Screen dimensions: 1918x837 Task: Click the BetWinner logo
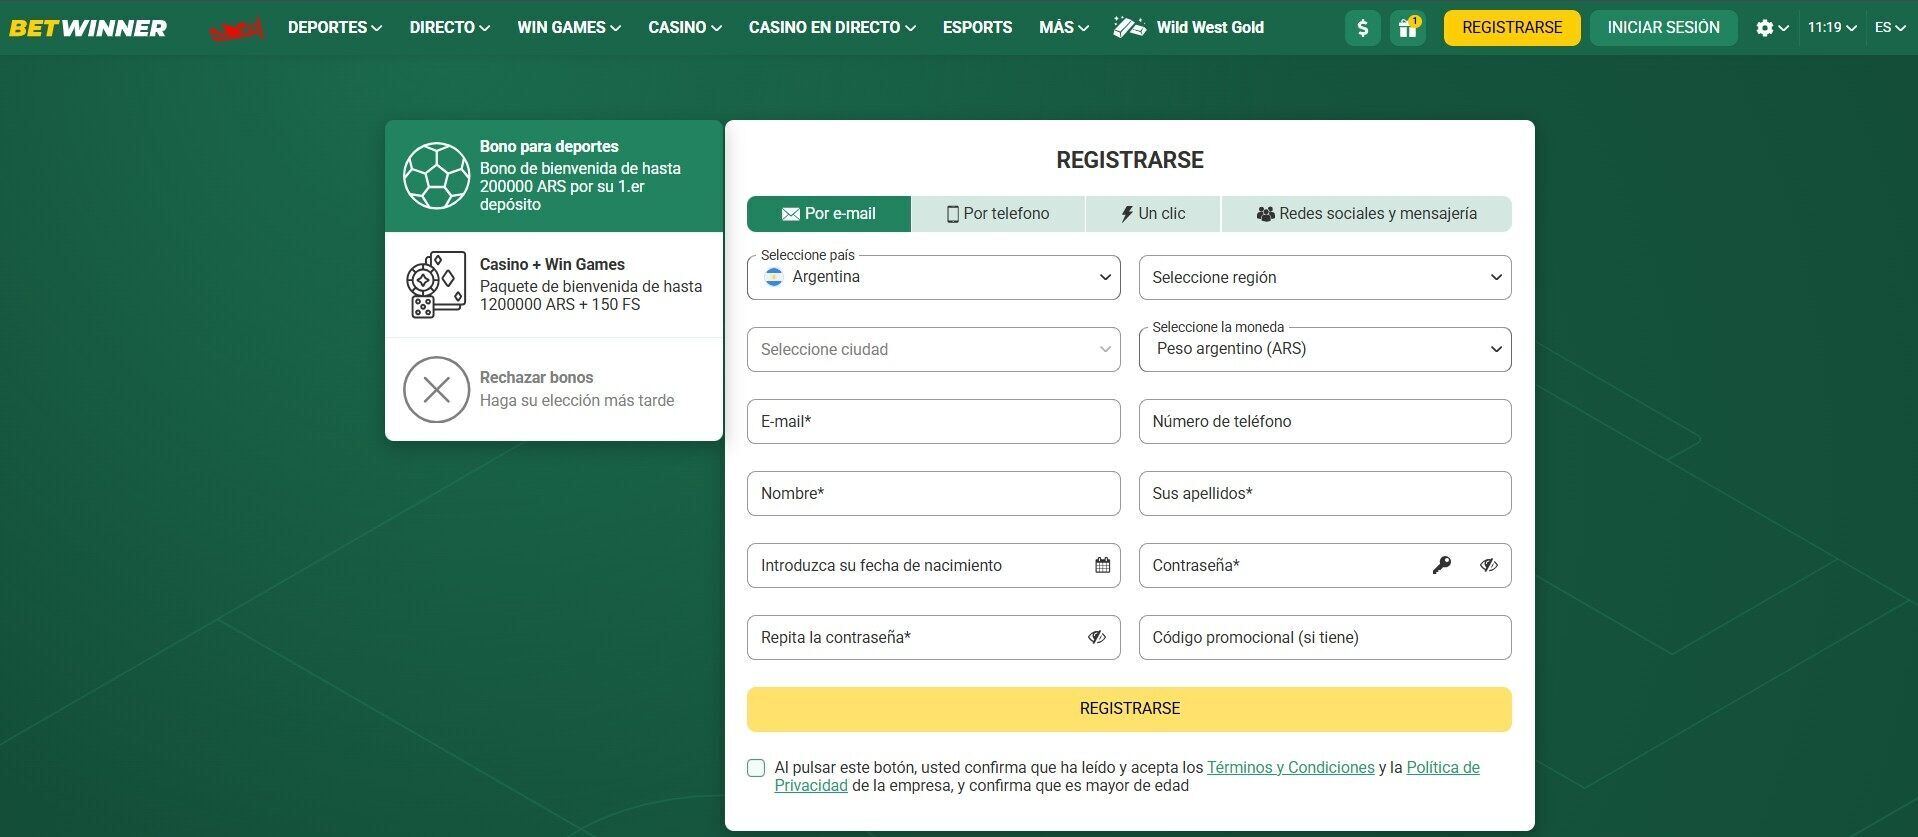pyautogui.click(x=88, y=28)
